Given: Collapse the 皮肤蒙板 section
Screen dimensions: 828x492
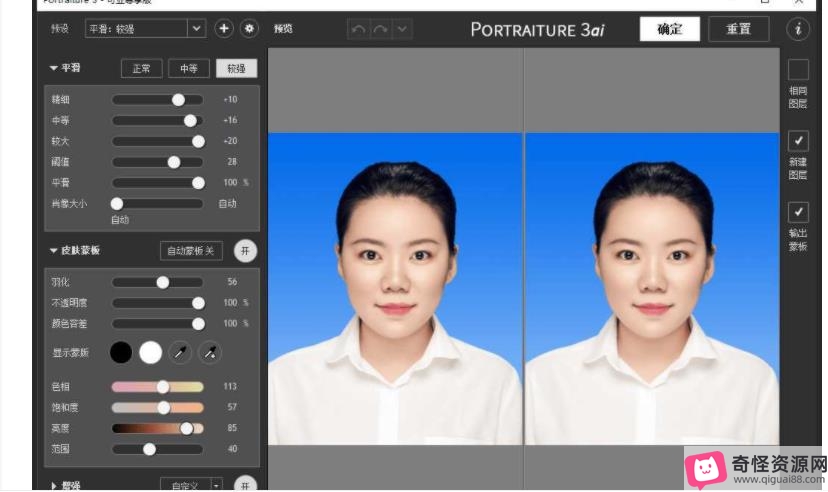Looking at the screenshot, I should coord(54,250).
